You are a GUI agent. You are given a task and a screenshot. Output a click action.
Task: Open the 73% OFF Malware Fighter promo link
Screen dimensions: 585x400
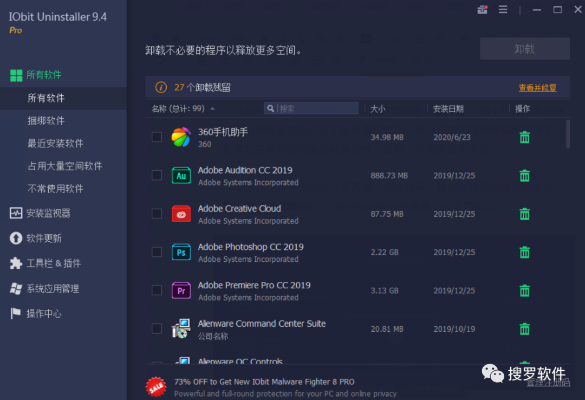point(264,382)
